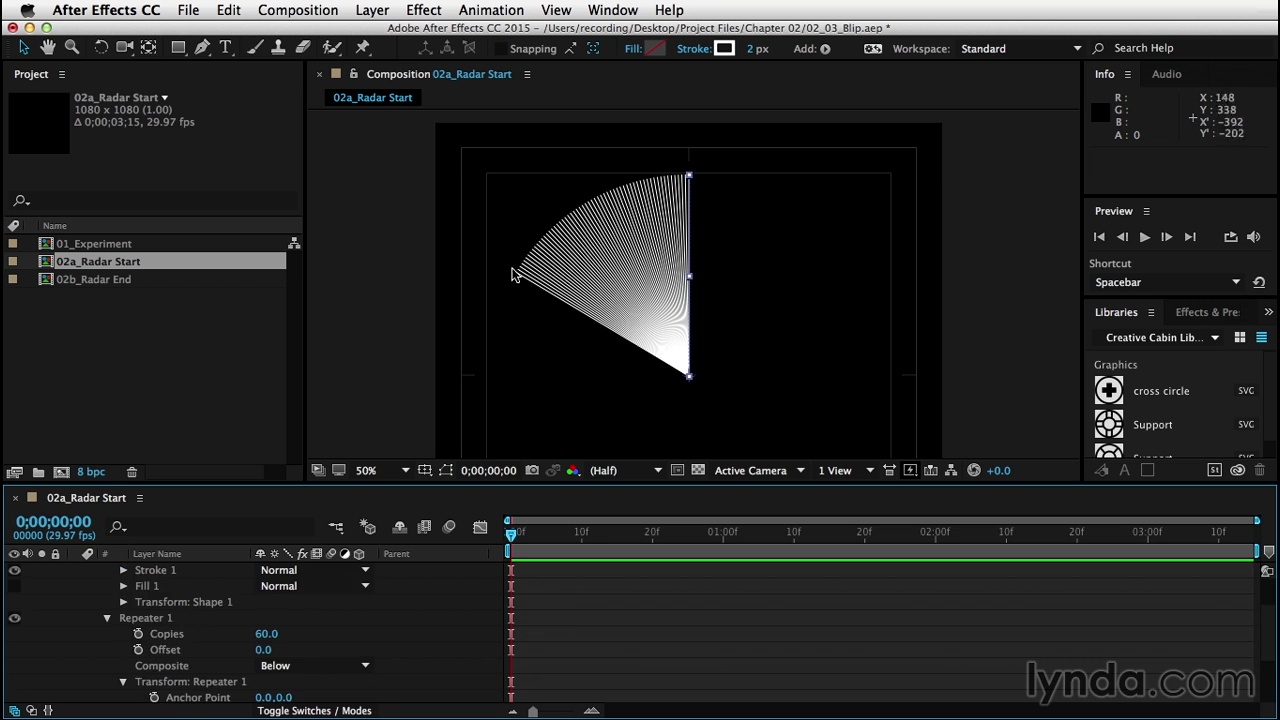
Task: Click the 8 bpc color depth button
Action: click(90, 472)
